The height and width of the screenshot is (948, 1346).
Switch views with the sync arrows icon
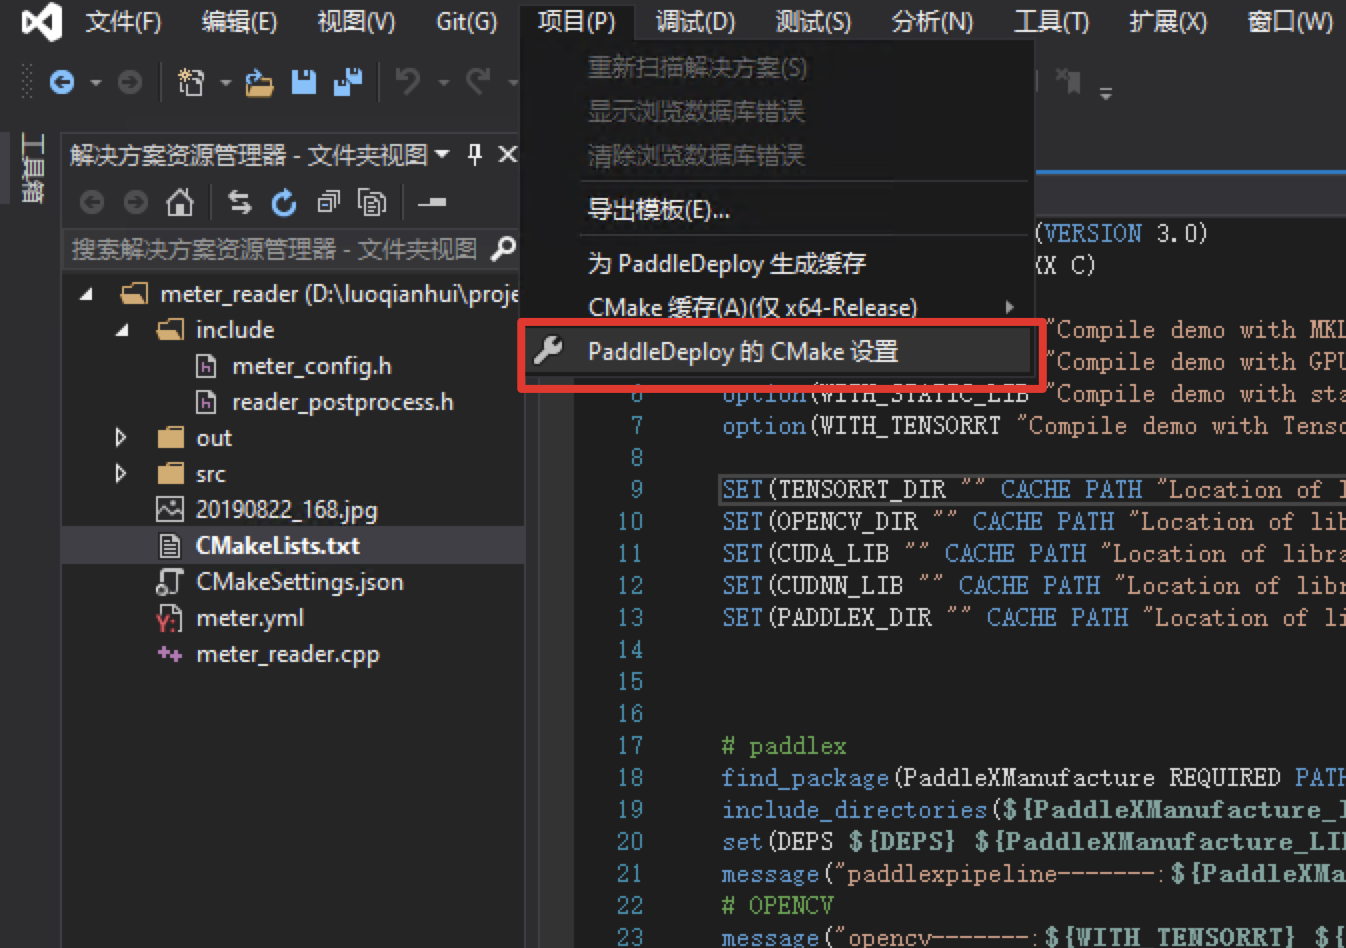pos(240,203)
